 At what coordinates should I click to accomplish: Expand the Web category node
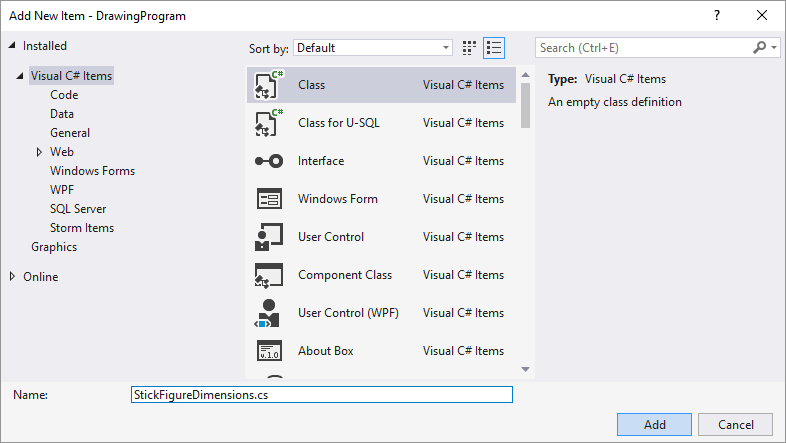[40, 152]
